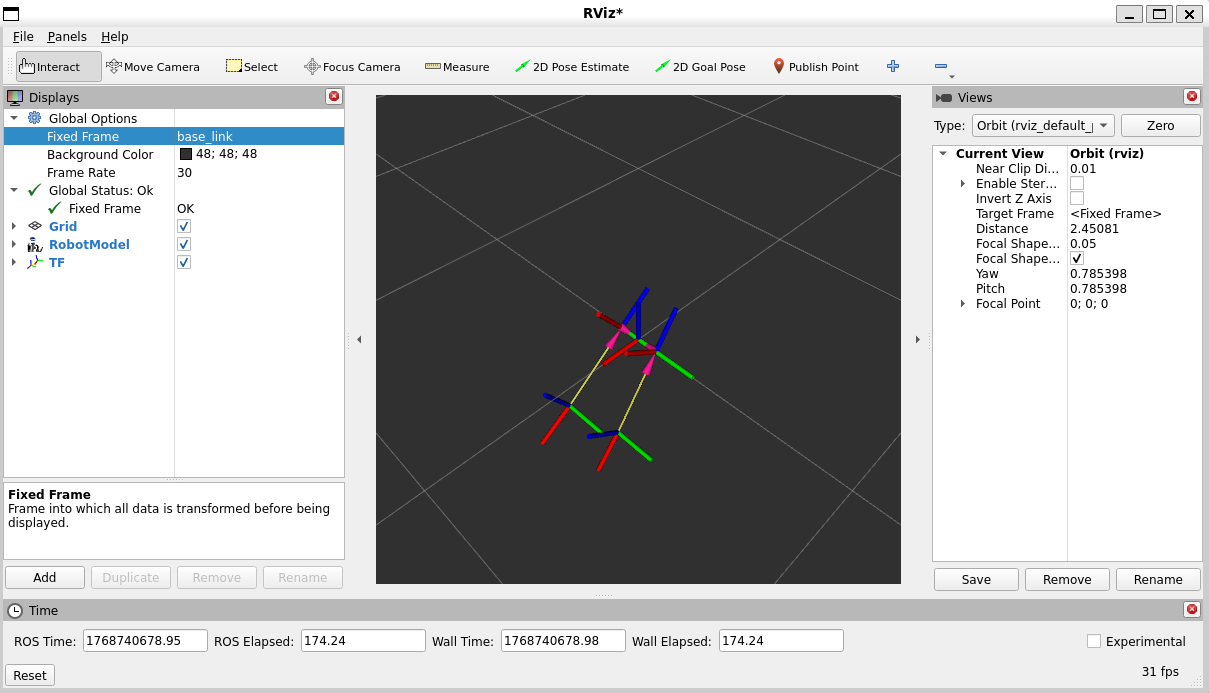Expand the TF display tree item
This screenshot has width=1209, height=693.
(x=14, y=262)
